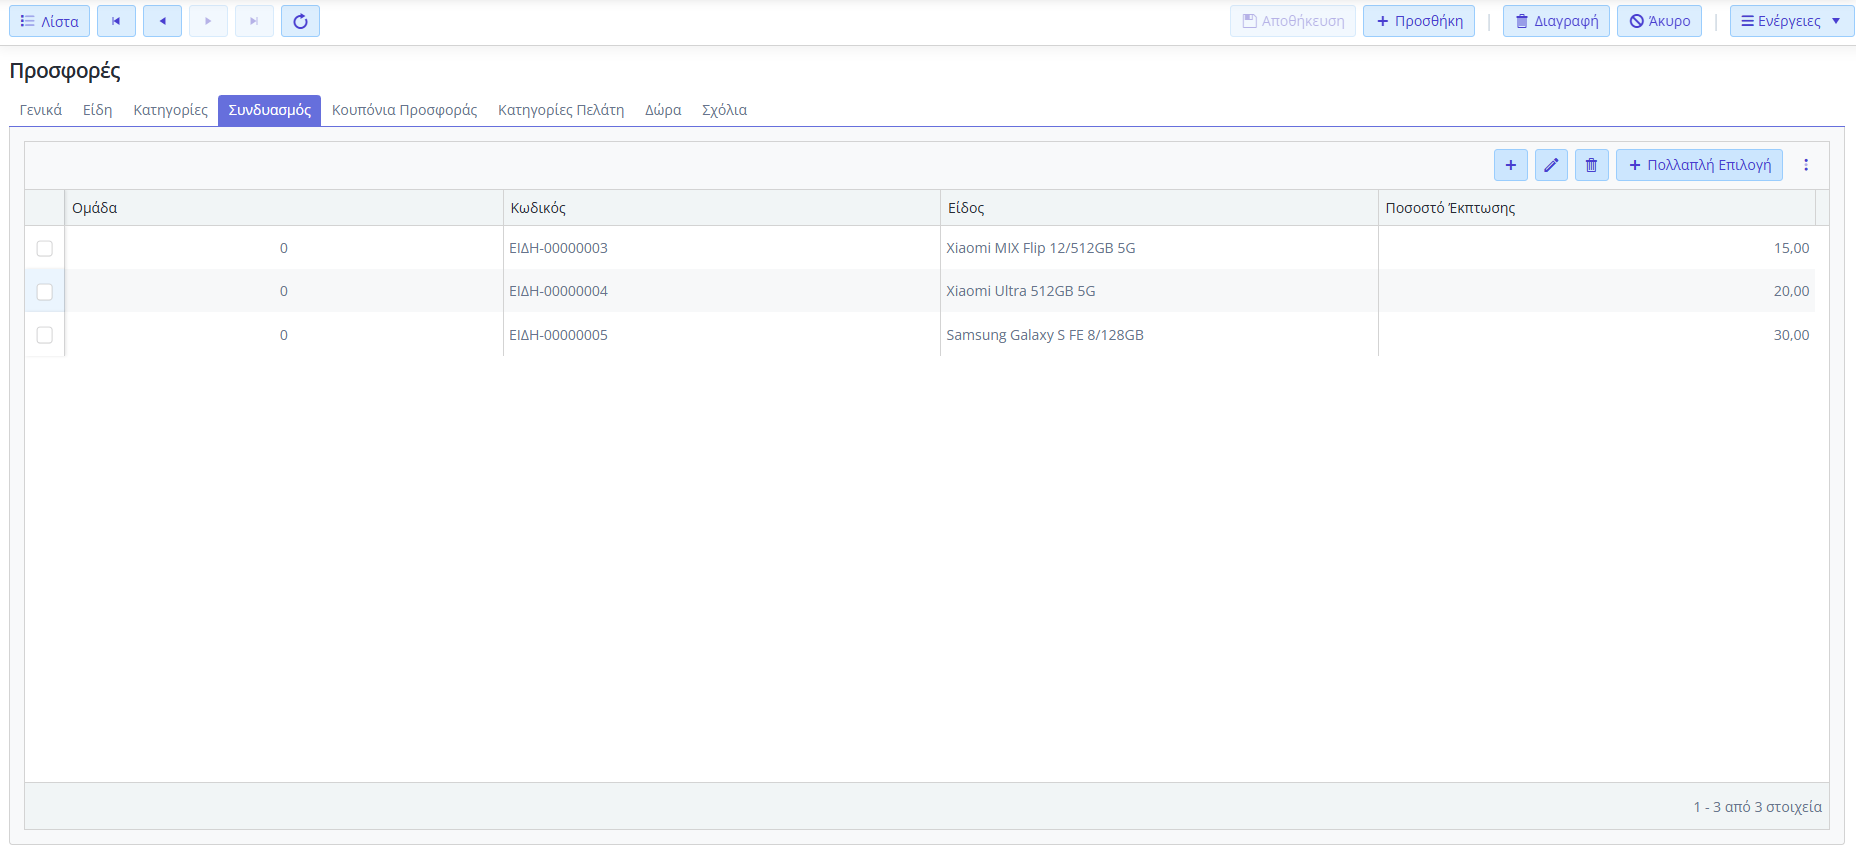Open the Λίστα list view

49,21
